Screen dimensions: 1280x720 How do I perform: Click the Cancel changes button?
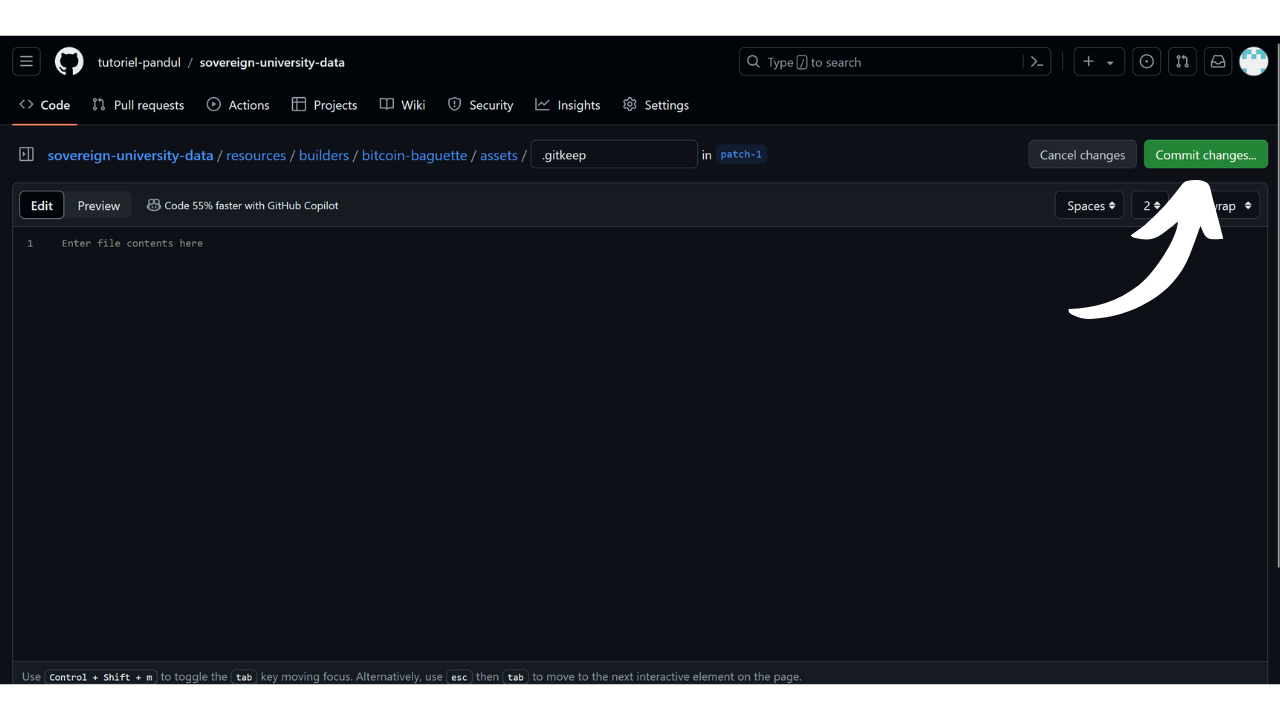(1082, 155)
